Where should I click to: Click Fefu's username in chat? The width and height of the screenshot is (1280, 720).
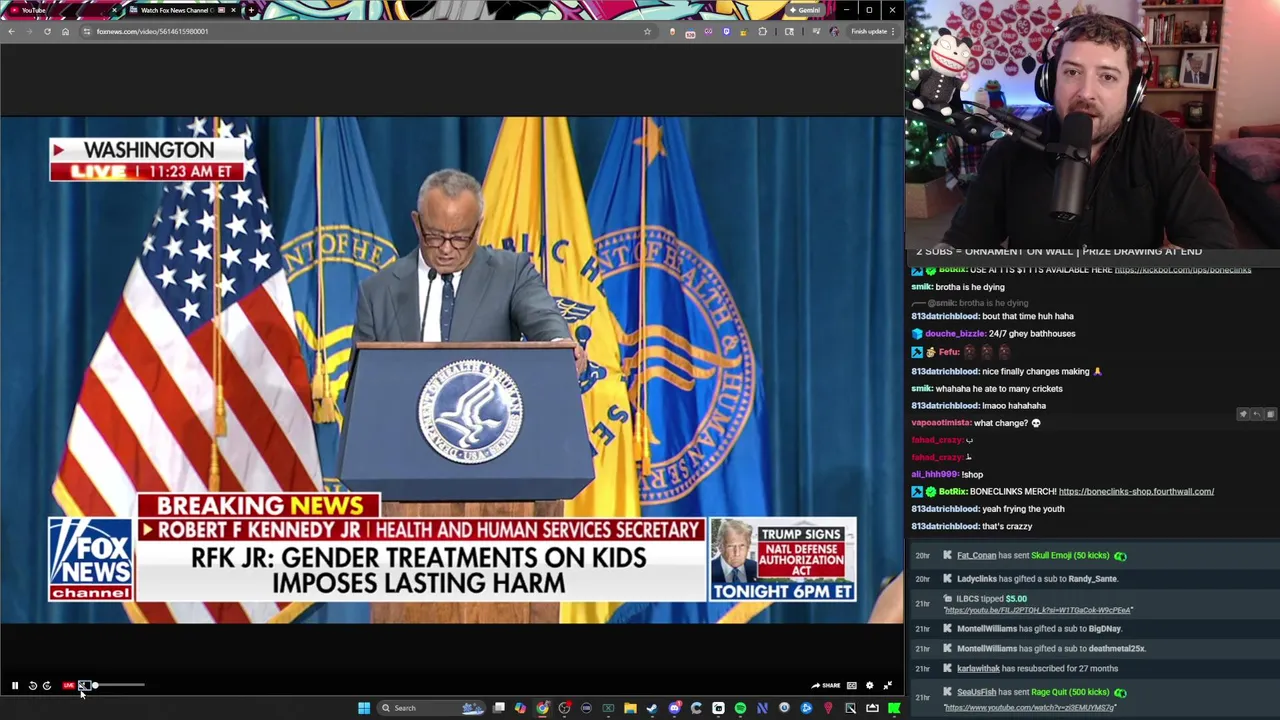point(949,352)
